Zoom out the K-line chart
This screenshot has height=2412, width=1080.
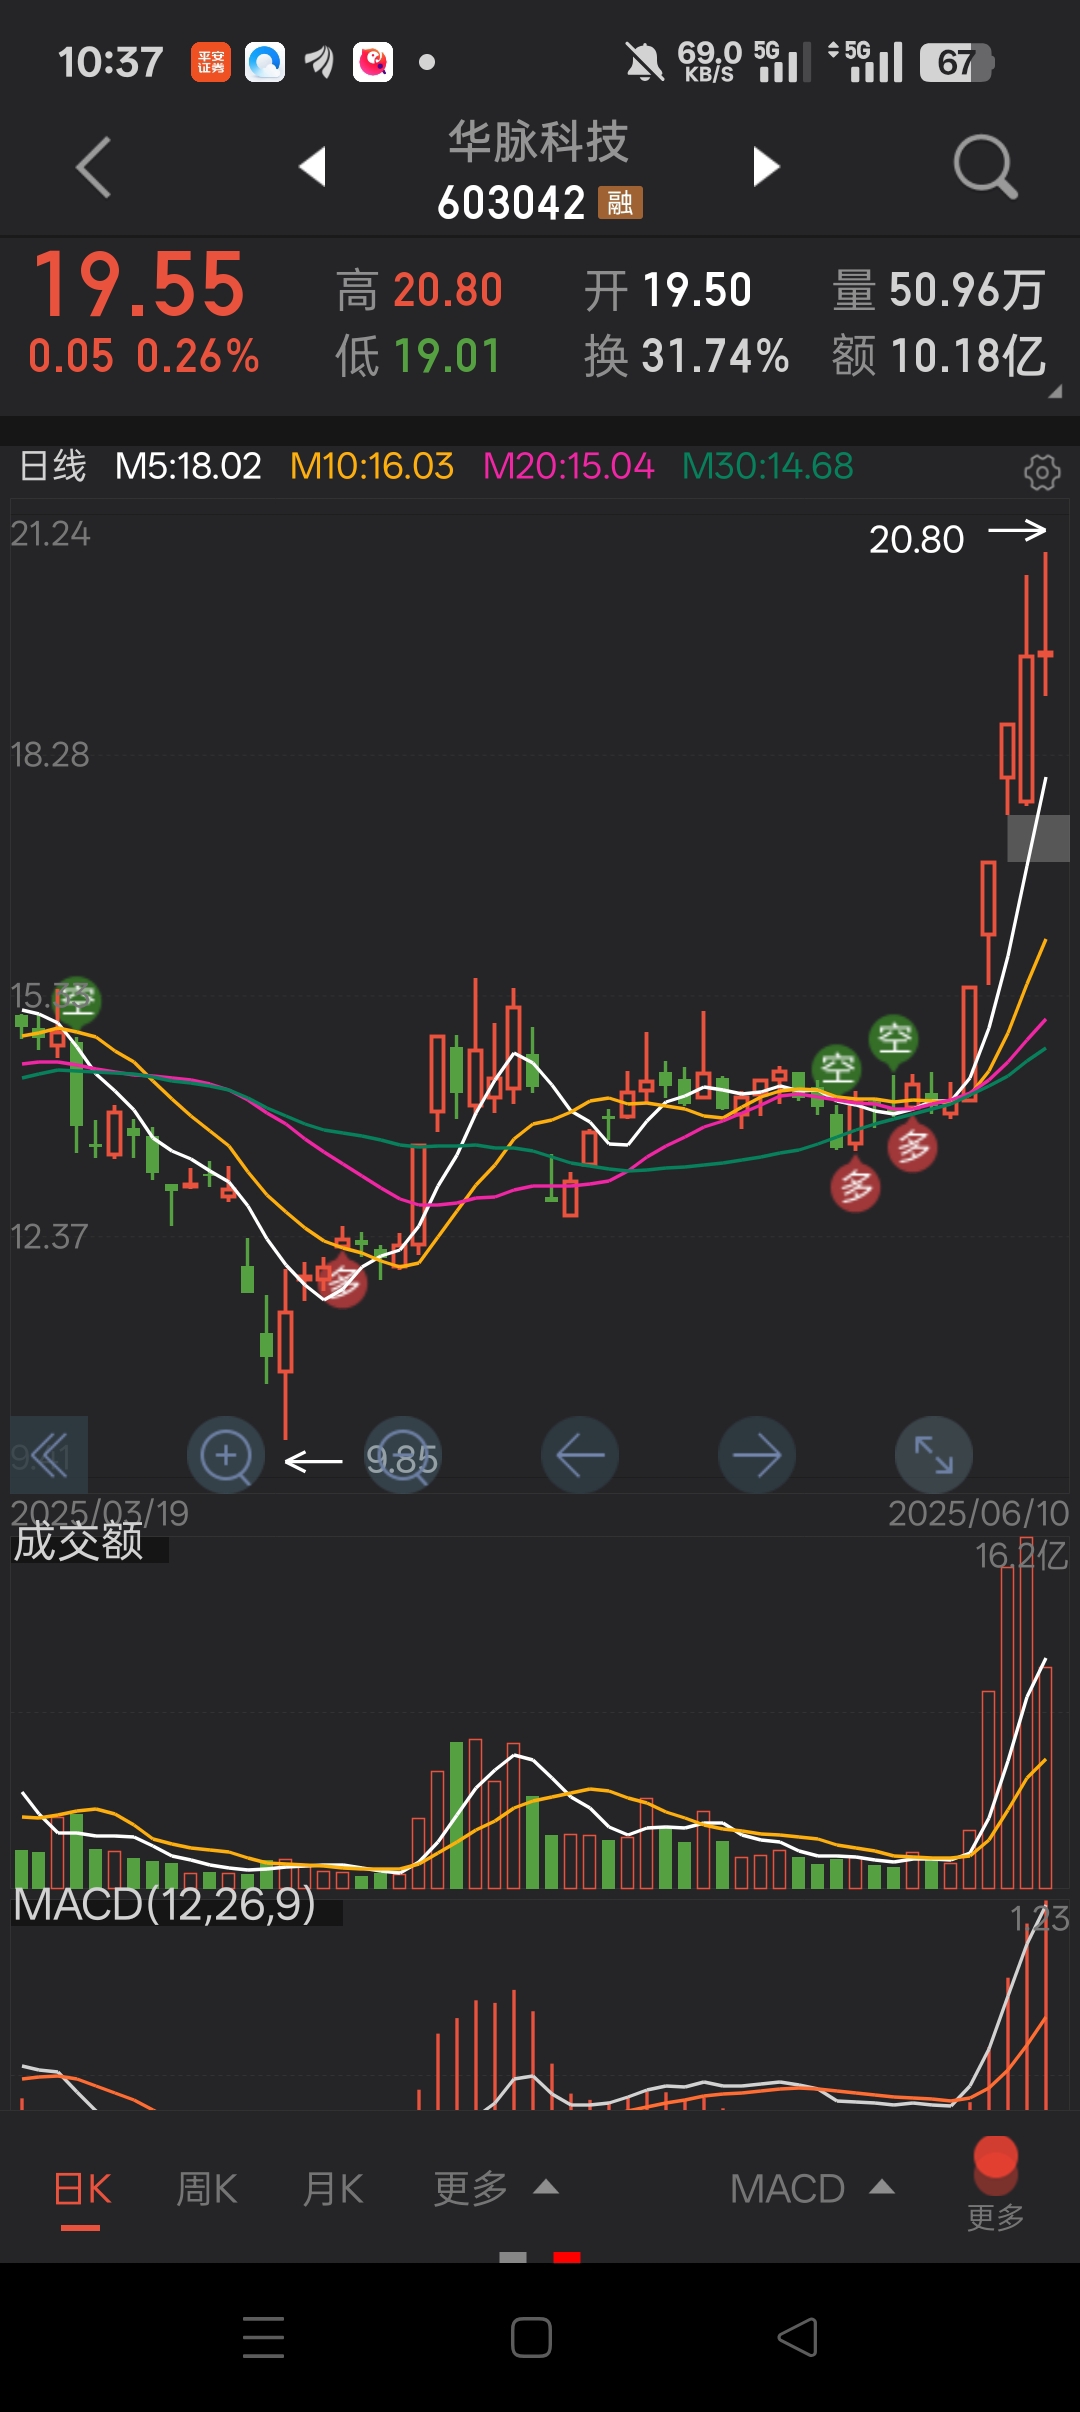click(402, 1455)
